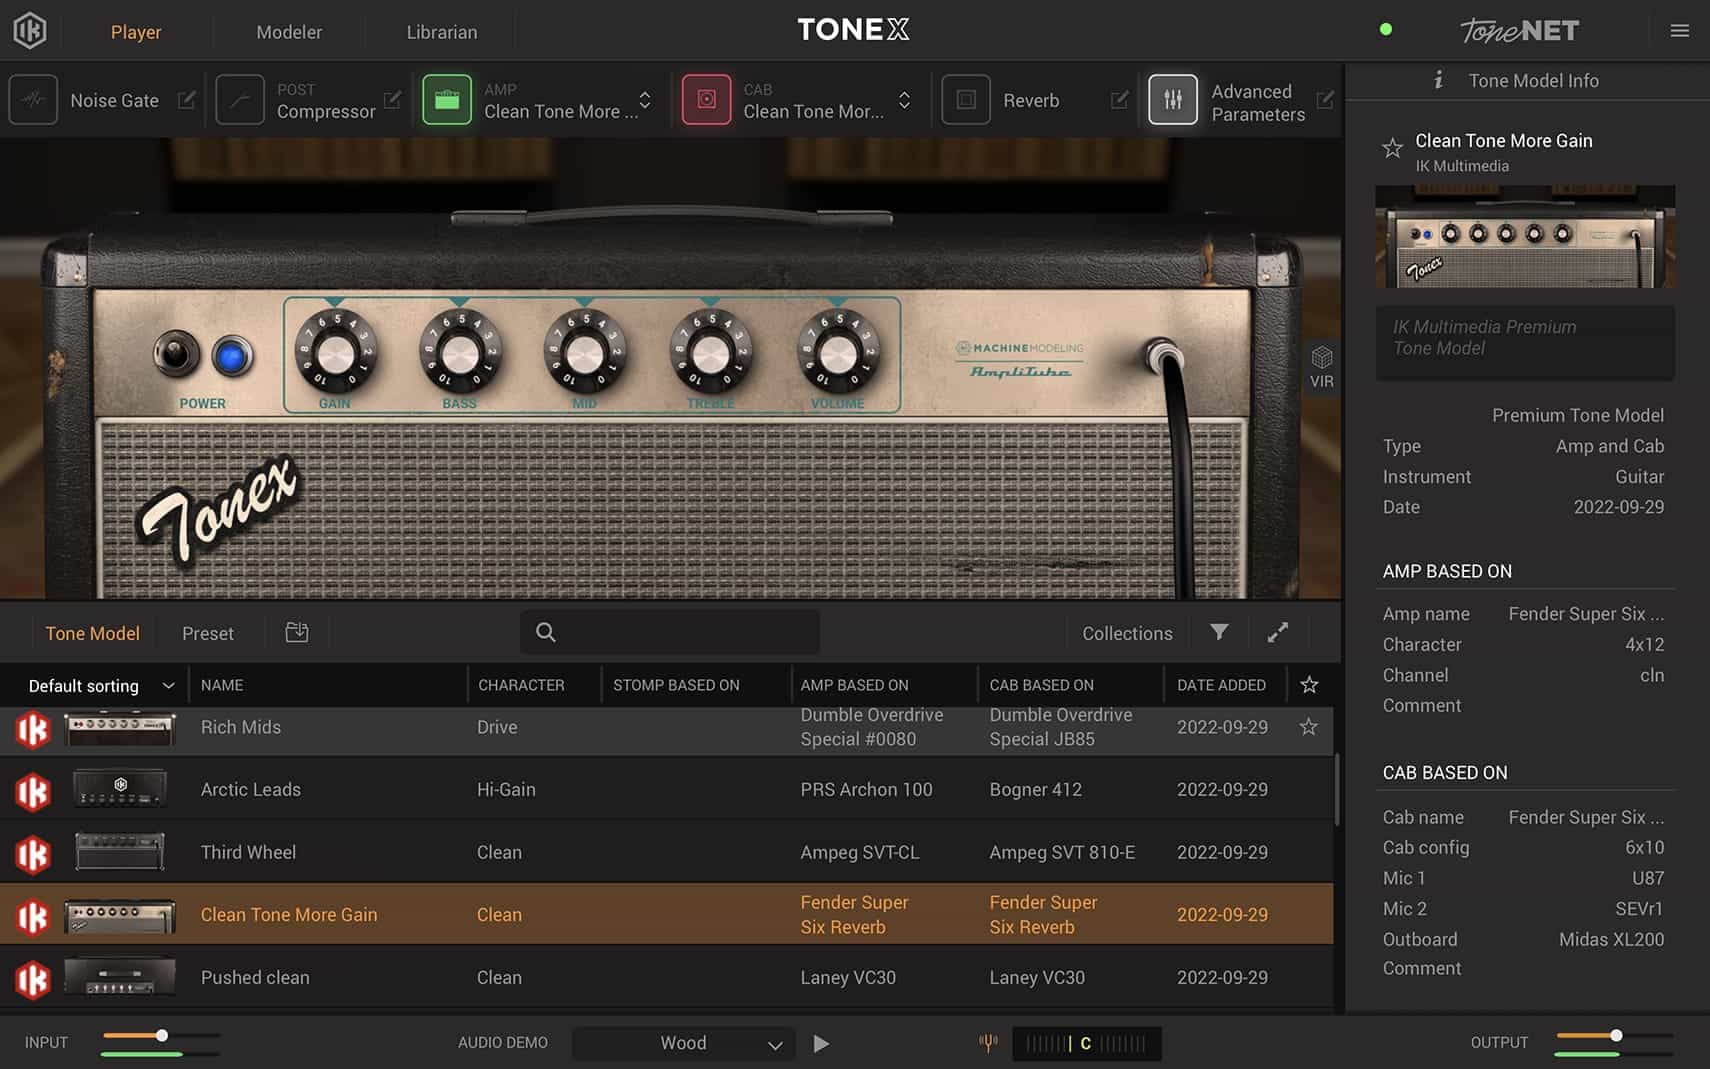This screenshot has width=1710, height=1069.
Task: Click the VOLUME knob
Action: (838, 351)
